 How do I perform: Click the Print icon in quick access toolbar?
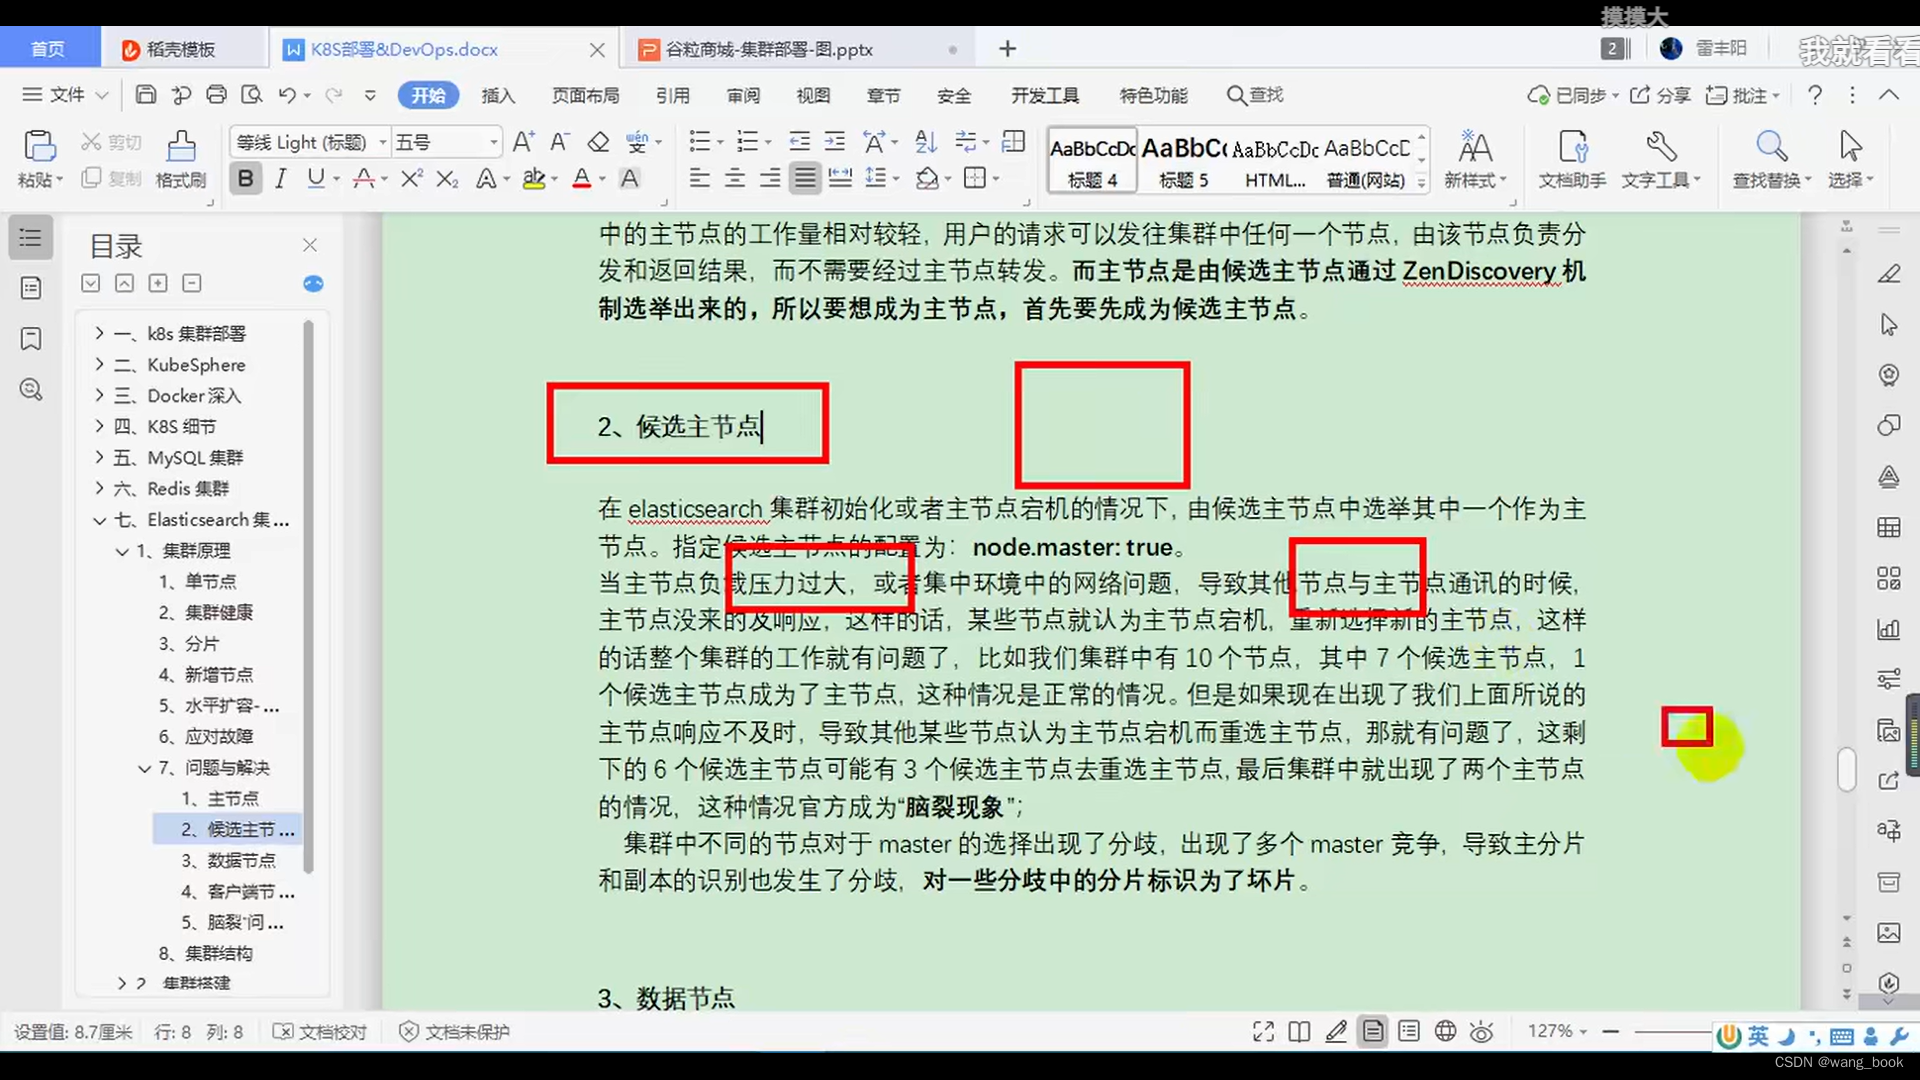tap(217, 95)
